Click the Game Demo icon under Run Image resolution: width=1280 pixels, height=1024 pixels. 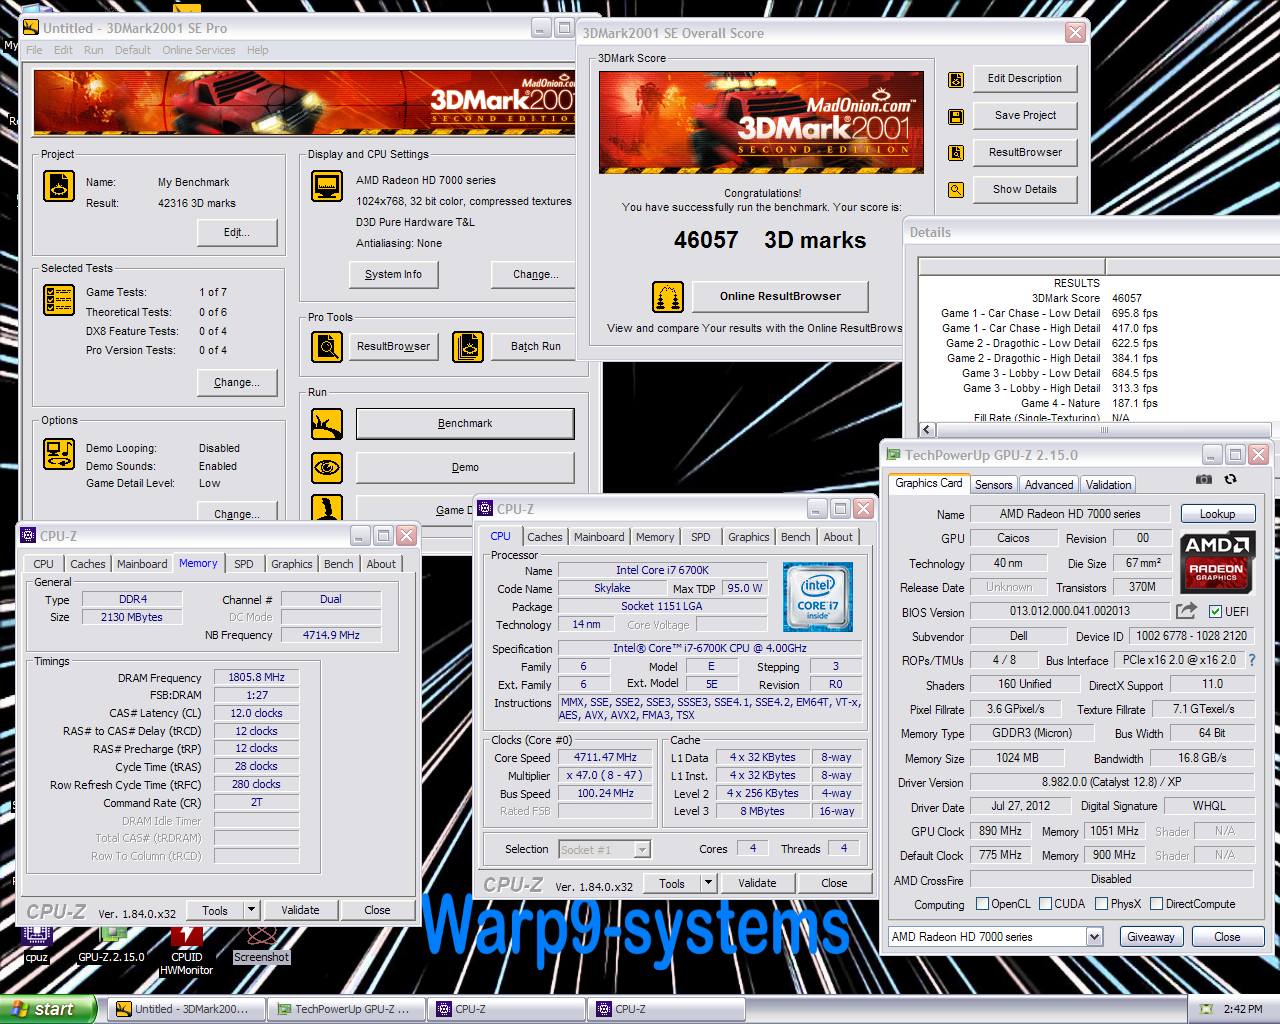tap(327, 508)
